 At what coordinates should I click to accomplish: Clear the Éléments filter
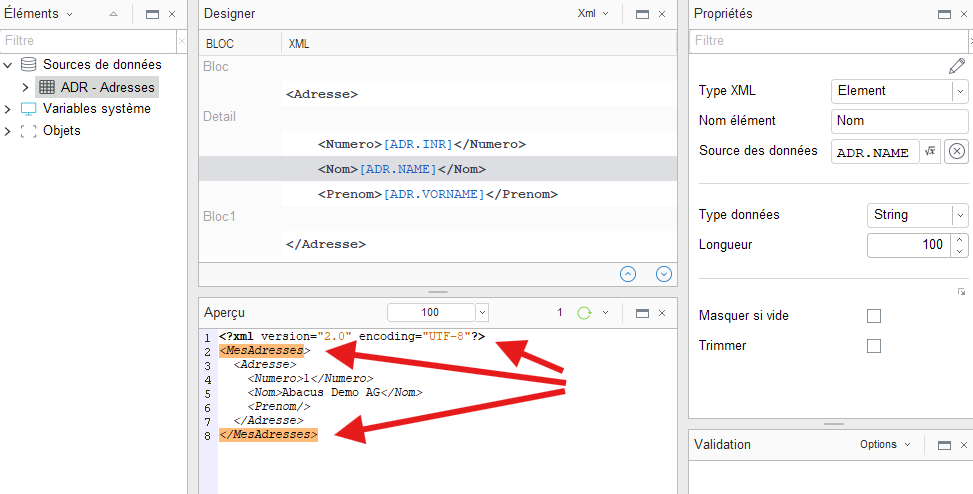coord(181,41)
